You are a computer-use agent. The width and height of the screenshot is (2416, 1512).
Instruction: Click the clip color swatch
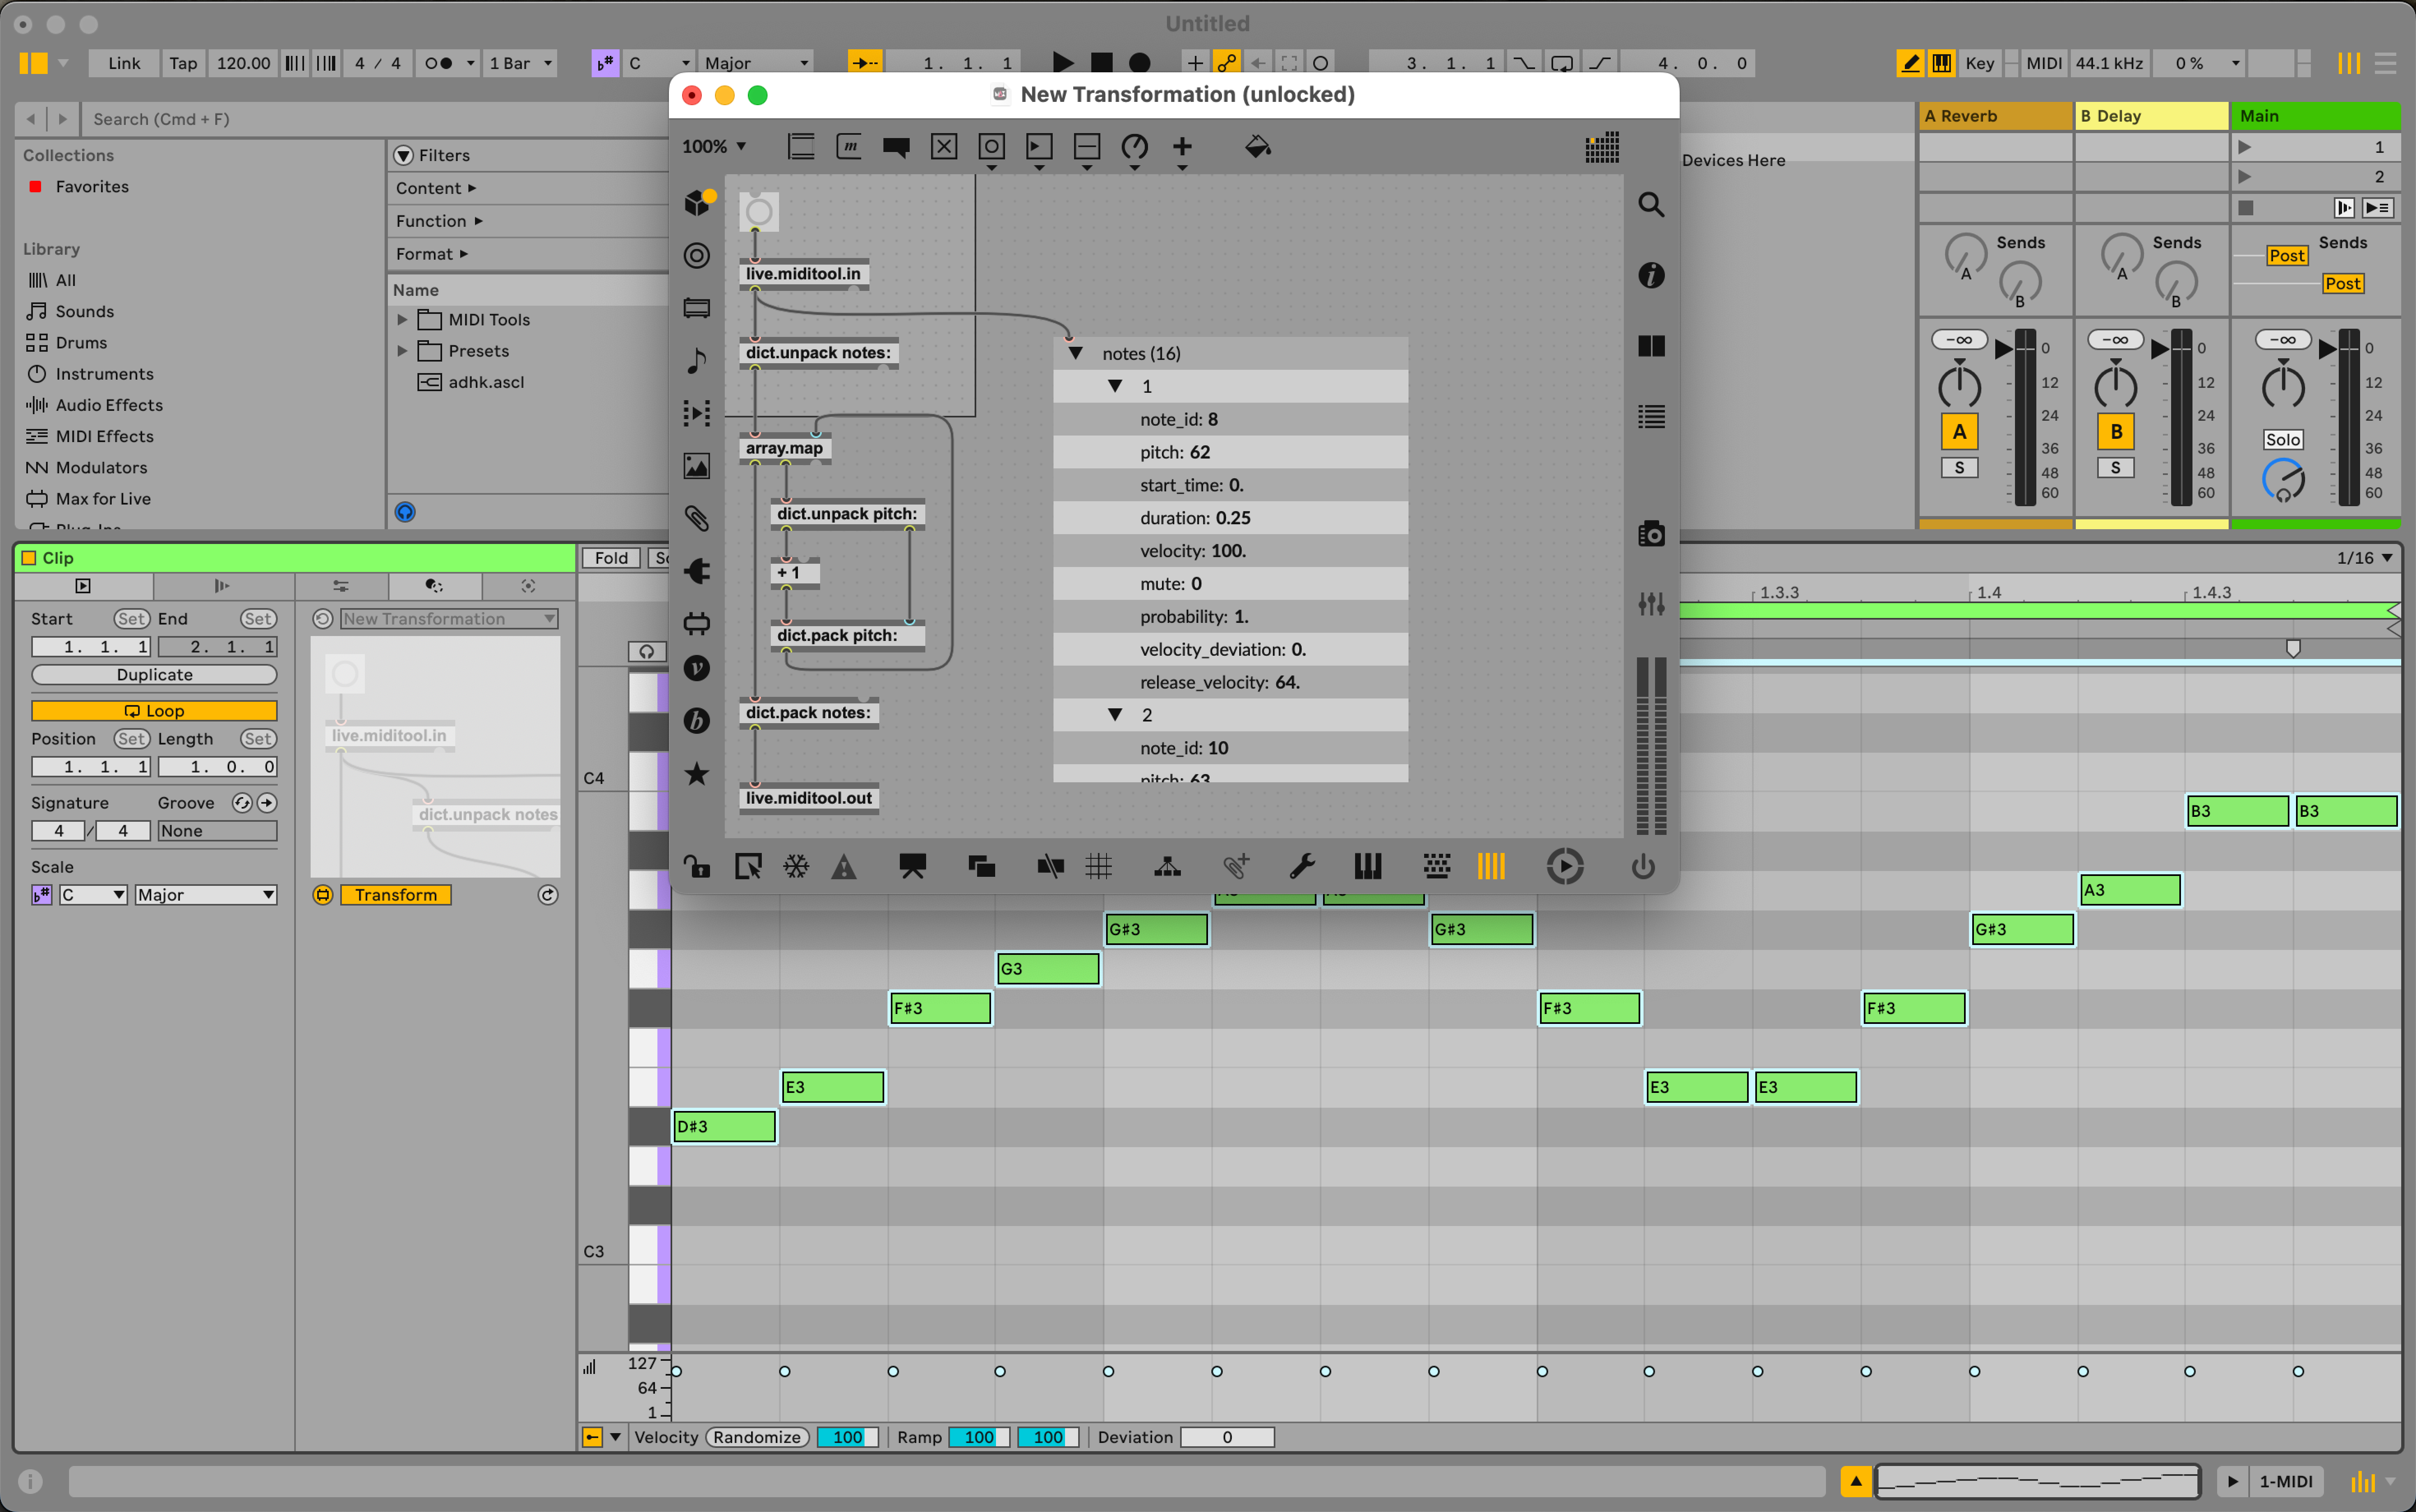point(29,558)
